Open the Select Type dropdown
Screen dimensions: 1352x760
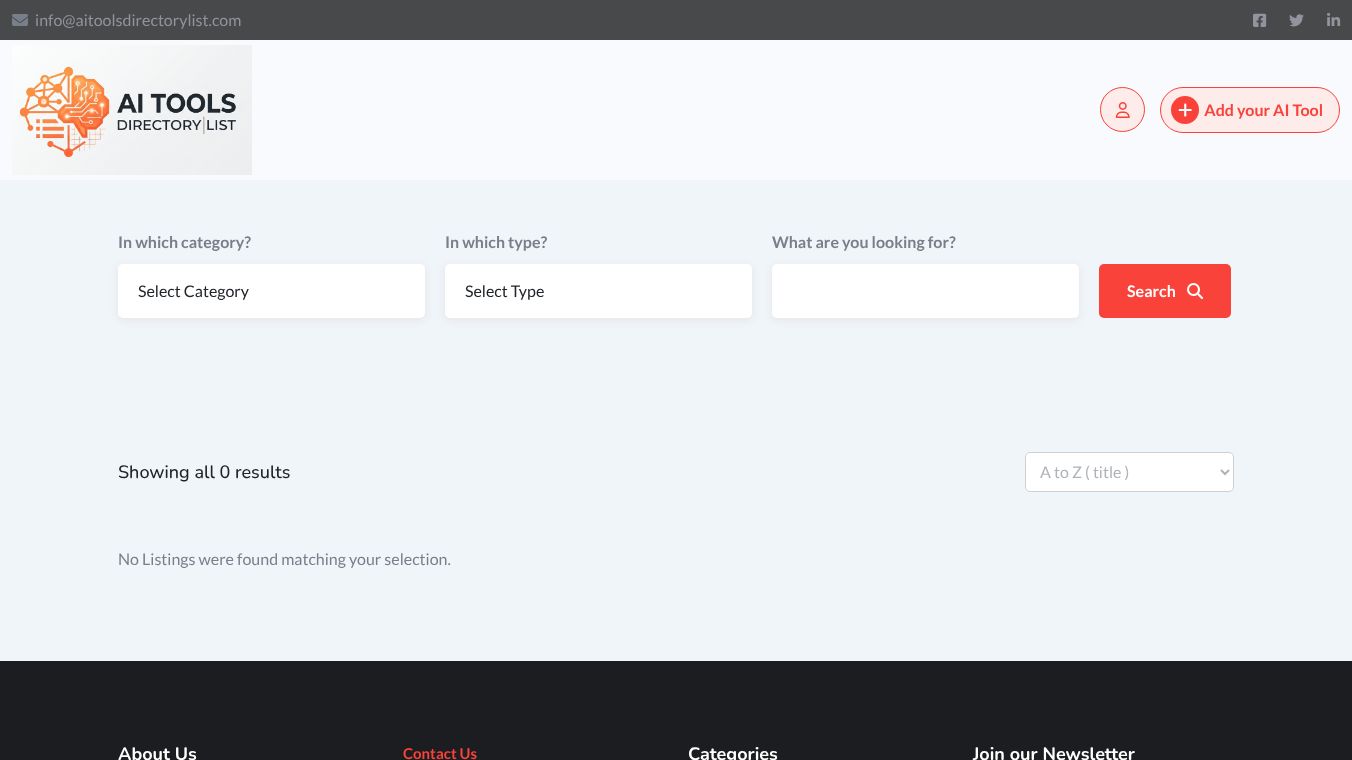coord(598,291)
